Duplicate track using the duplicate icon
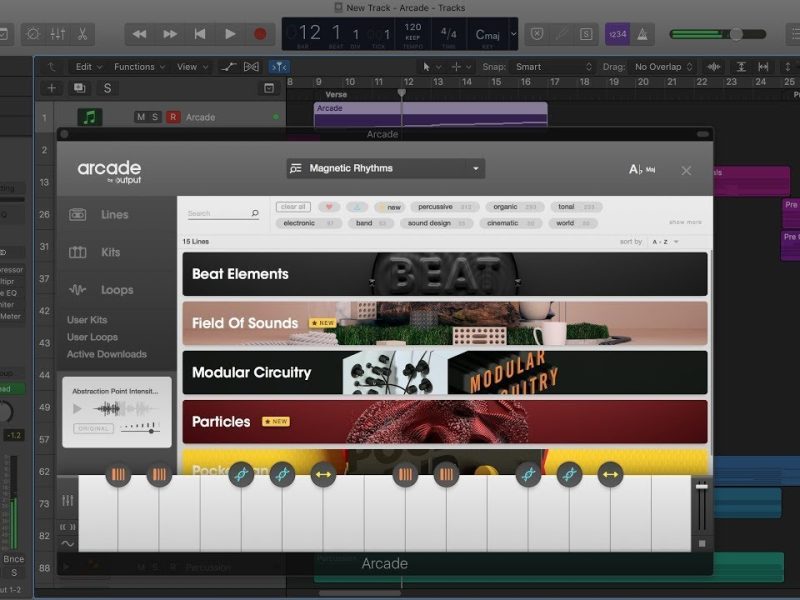The height and width of the screenshot is (600, 800). [x=80, y=88]
